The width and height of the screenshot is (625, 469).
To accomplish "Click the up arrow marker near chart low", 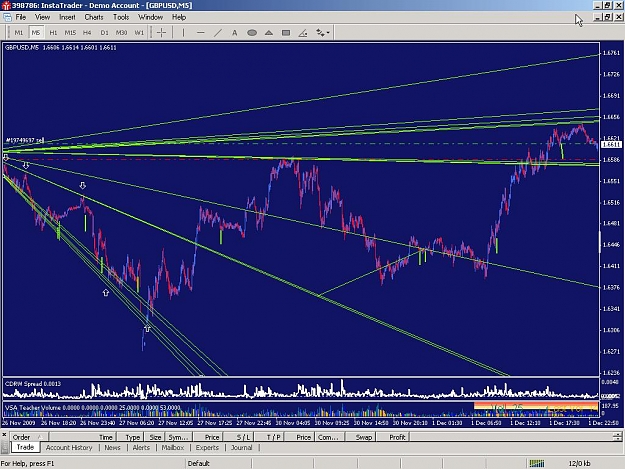I will click(x=147, y=329).
